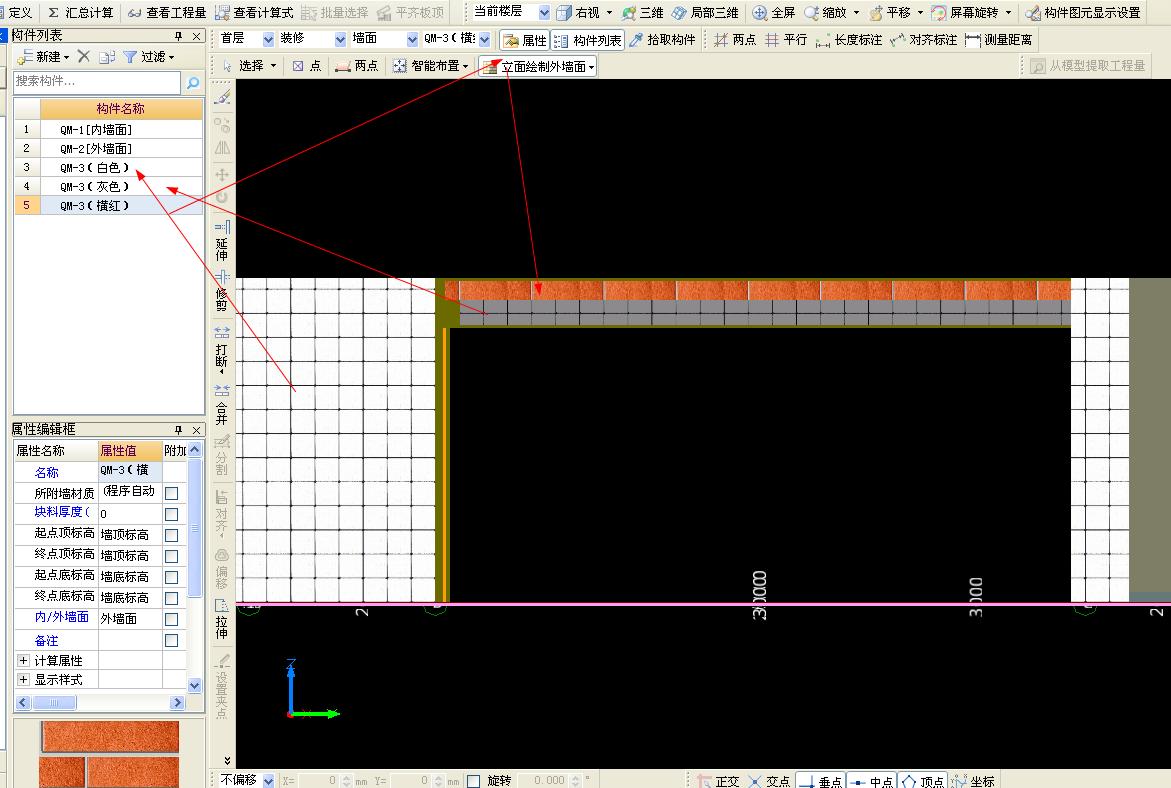
Task: Select 拾取构件 eyedropper tool
Action: [x=662, y=40]
